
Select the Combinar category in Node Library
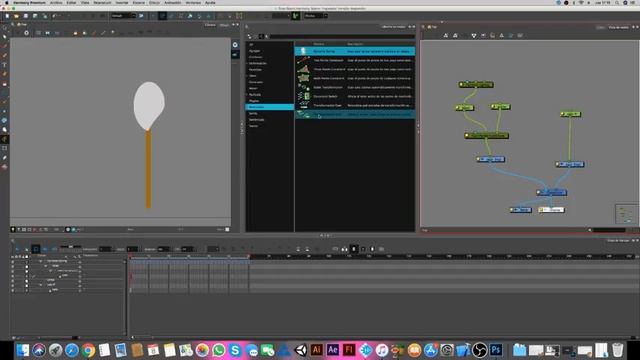[x=256, y=57]
